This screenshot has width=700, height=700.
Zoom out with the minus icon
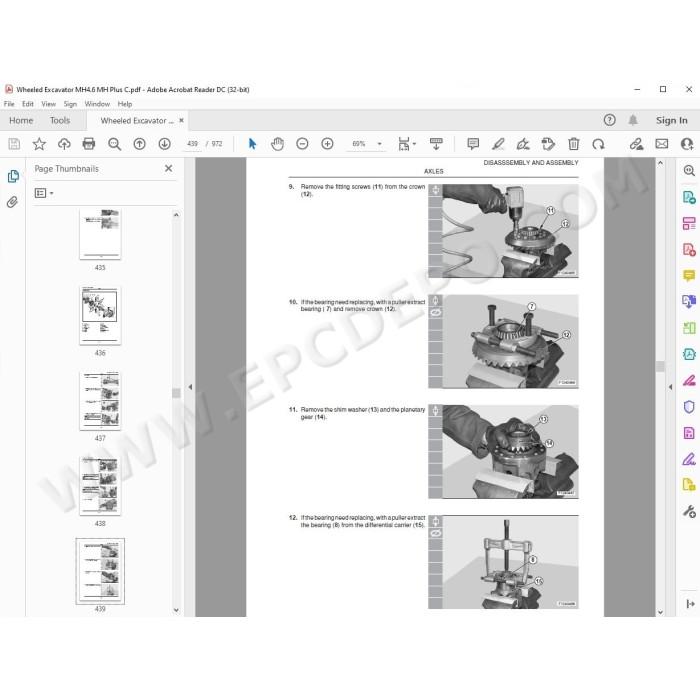302,144
